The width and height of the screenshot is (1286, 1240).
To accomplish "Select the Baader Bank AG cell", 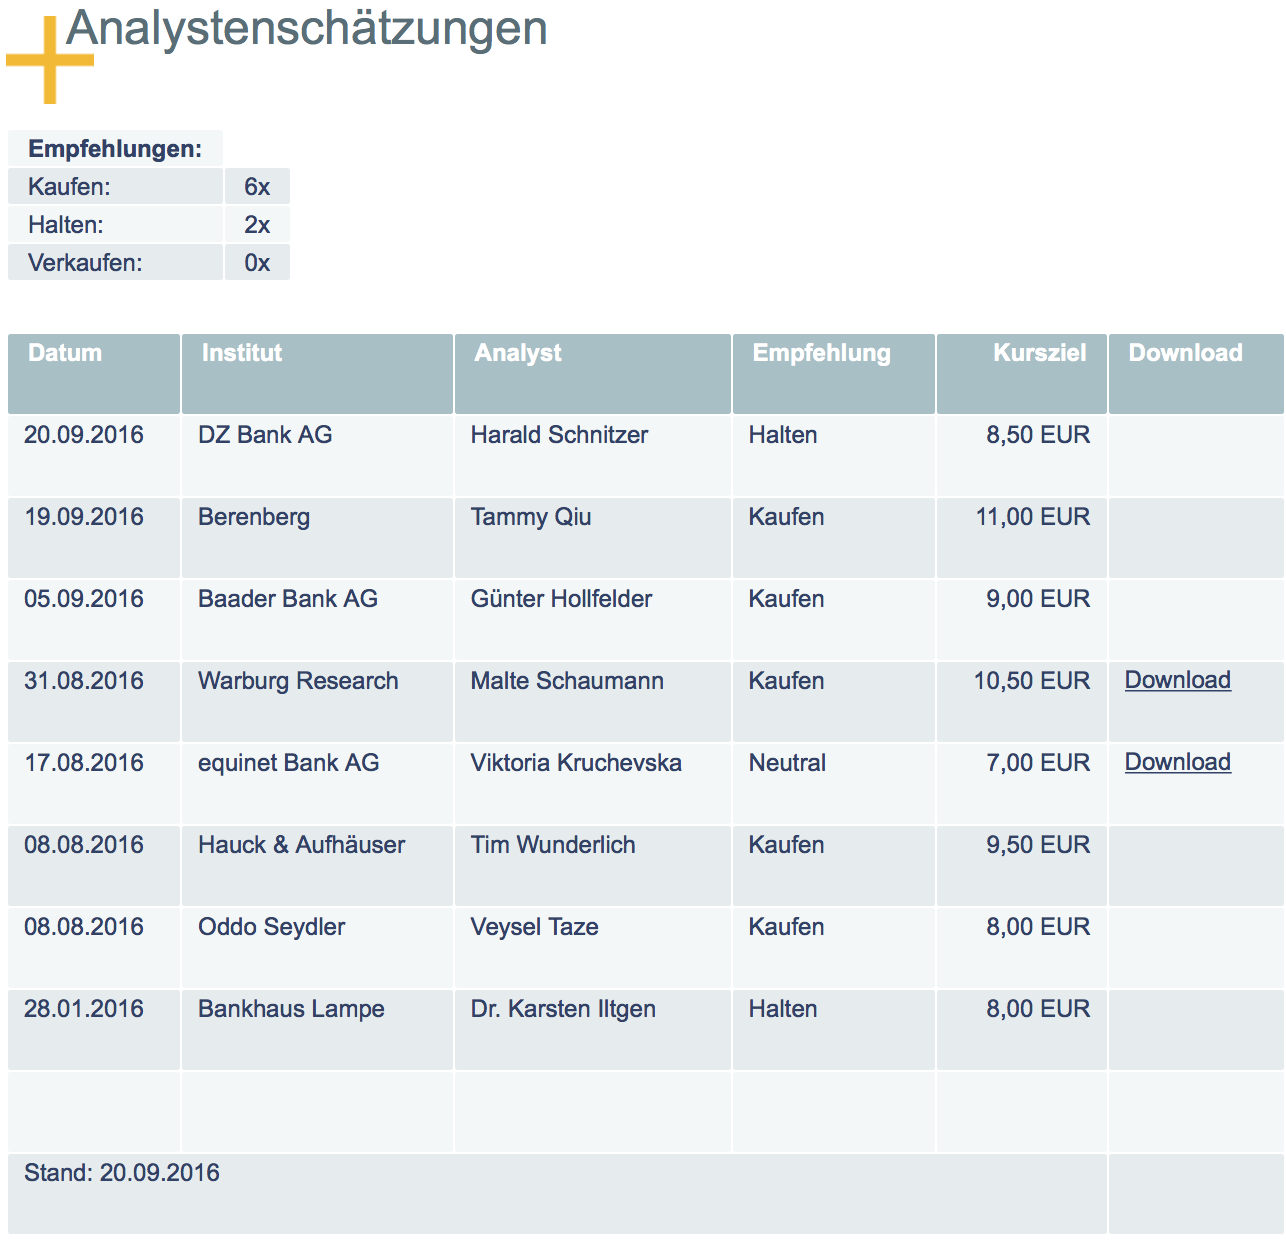I will pyautogui.click(x=288, y=599).
